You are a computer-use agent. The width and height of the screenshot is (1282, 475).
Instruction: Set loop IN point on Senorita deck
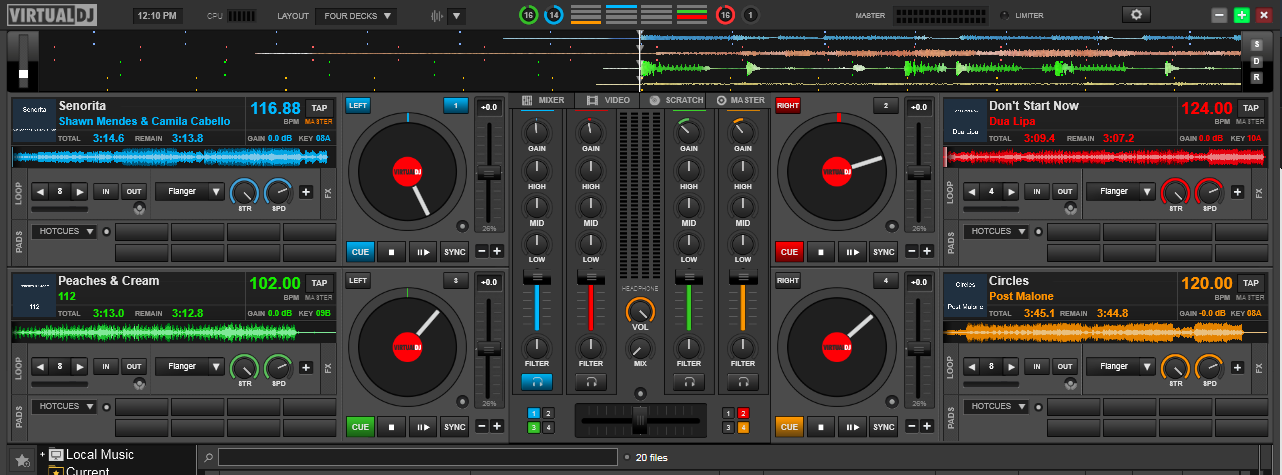[104, 192]
